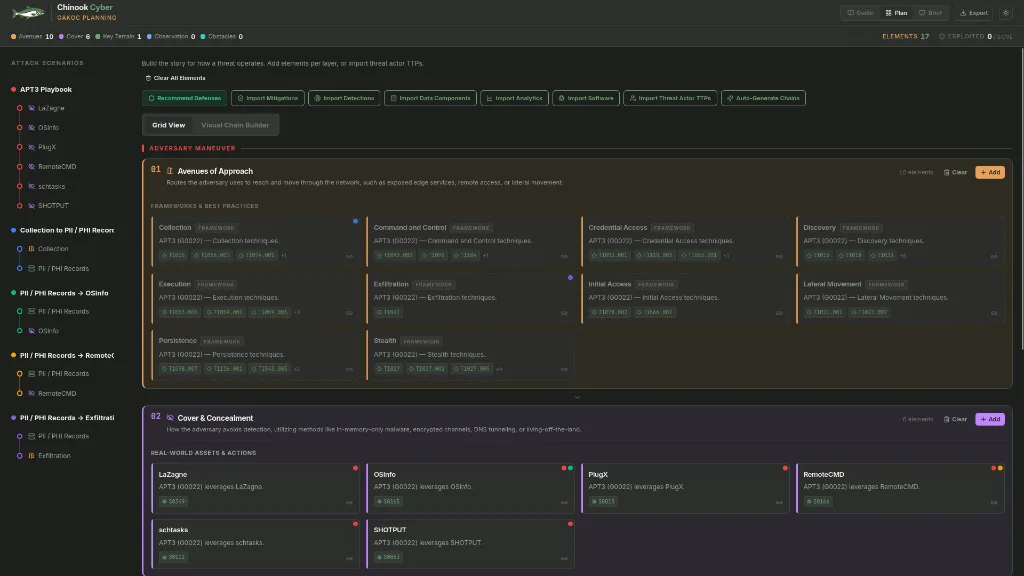This screenshot has width=1024, height=576.
Task: Click Import Software button
Action: coord(585,98)
